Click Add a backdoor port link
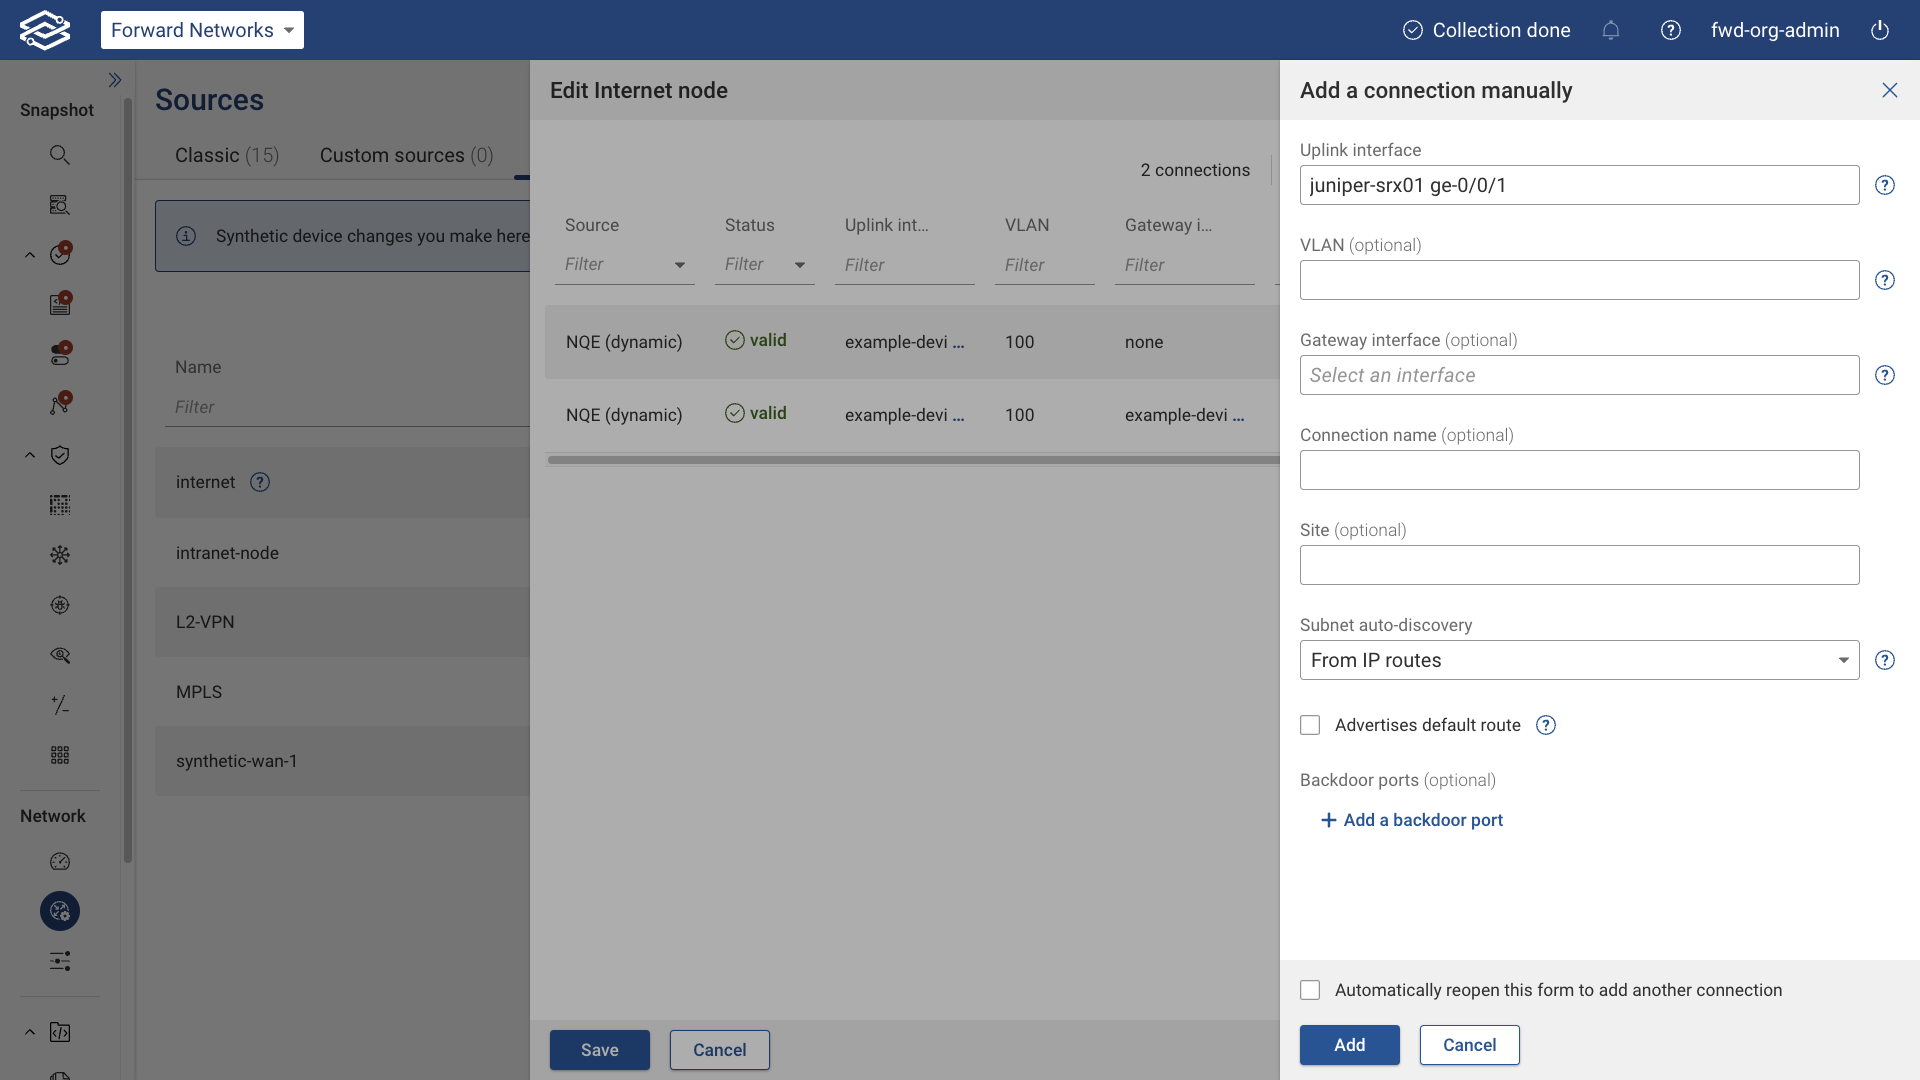 (x=1412, y=820)
